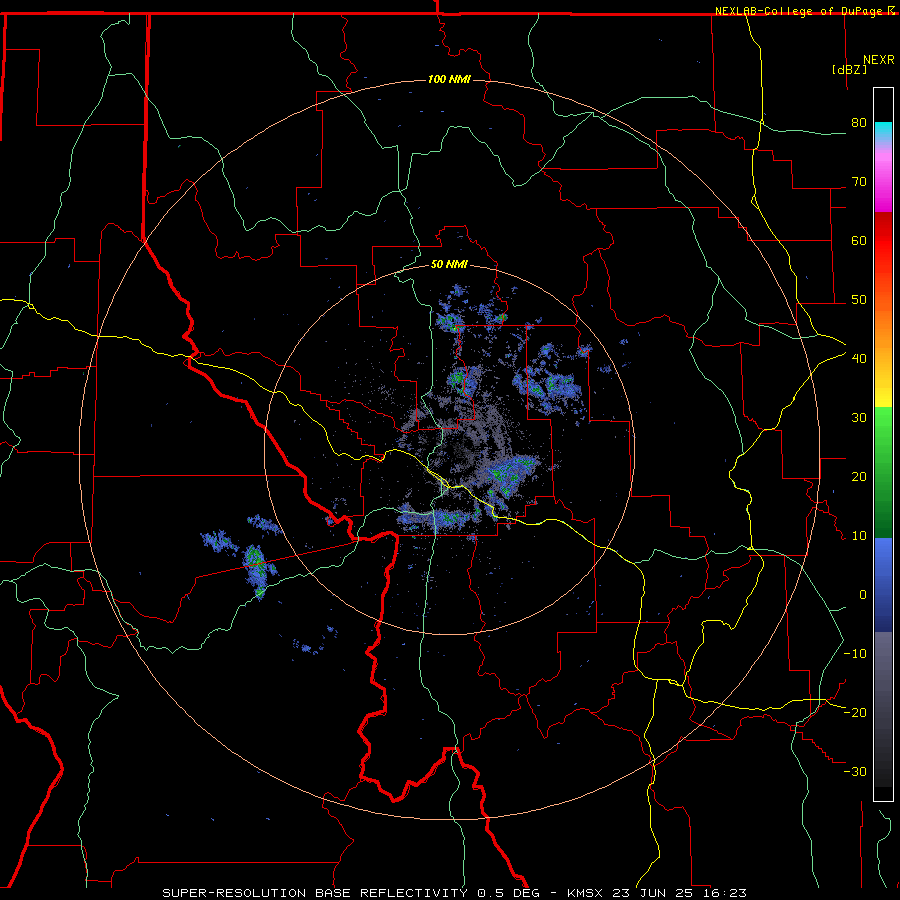Click the 0 value on dBZ scale

(x=863, y=595)
